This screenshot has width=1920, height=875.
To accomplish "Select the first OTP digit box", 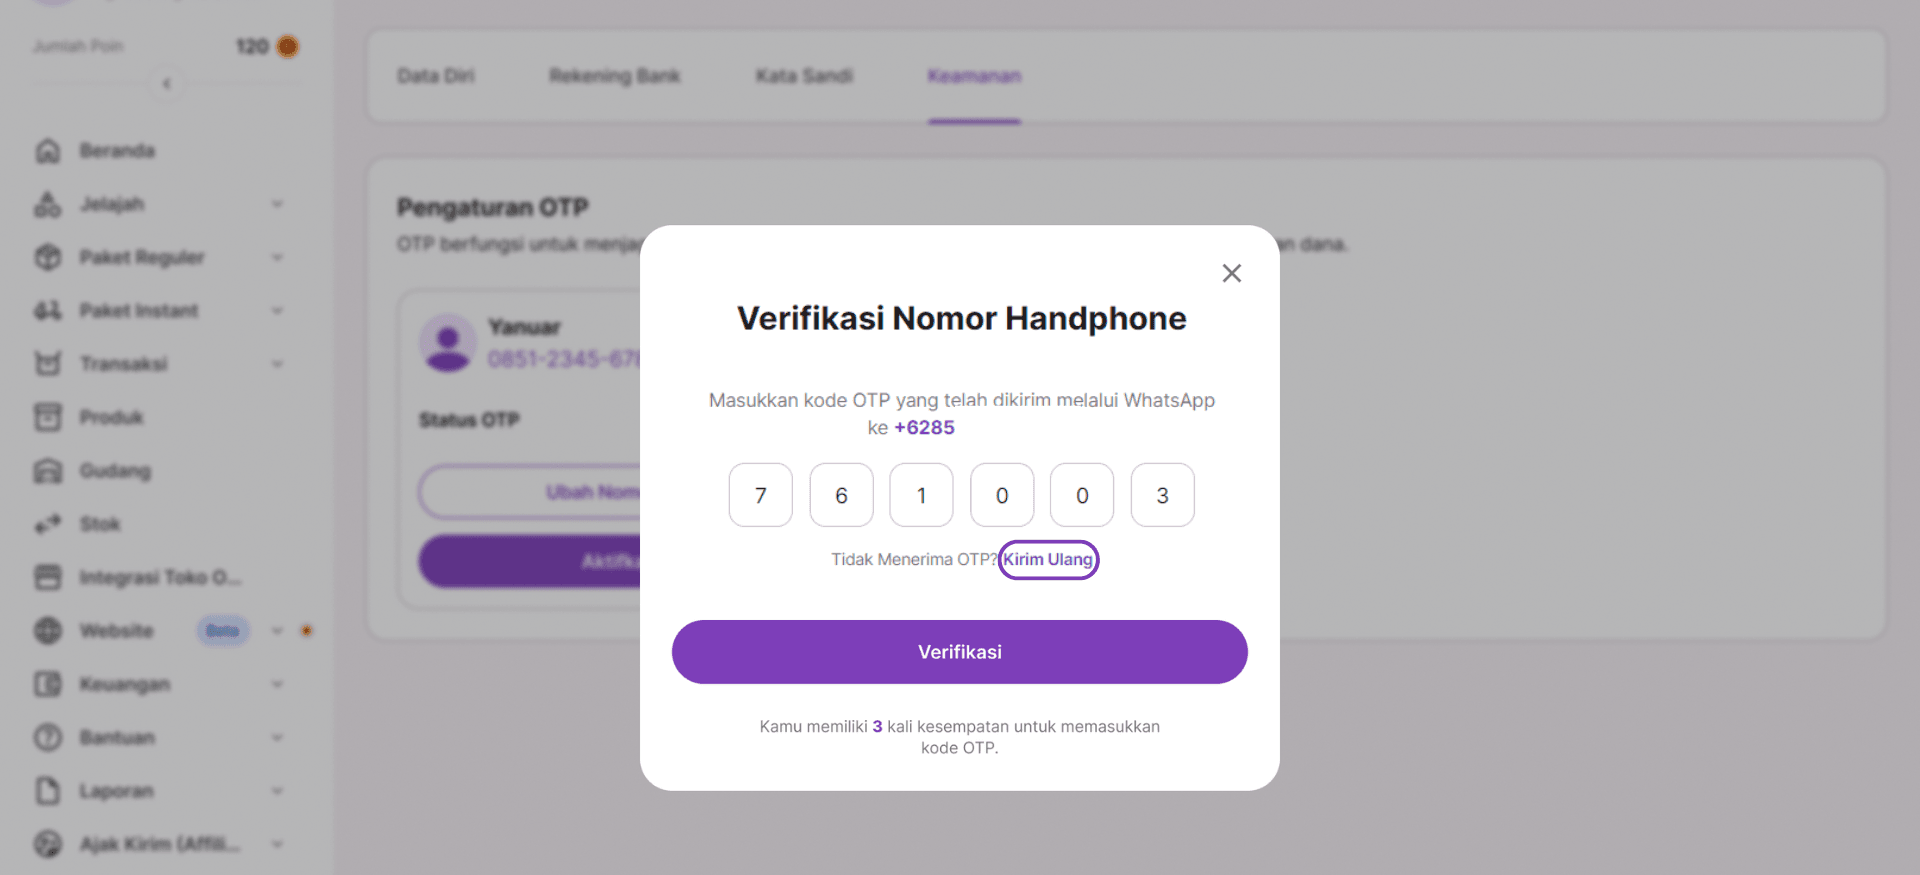I will 760,495.
